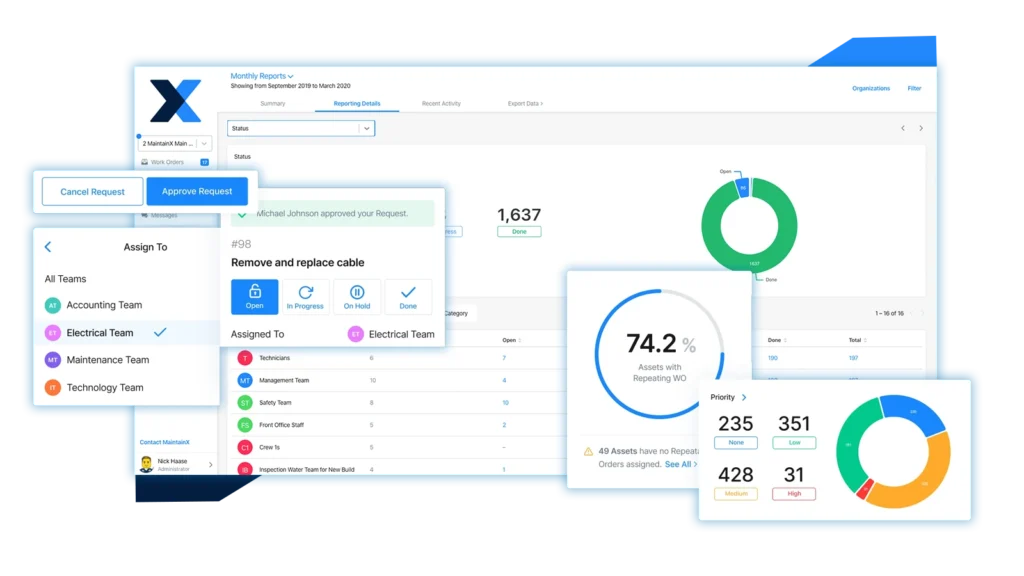1024x576 pixels.
Task: Mark work order In Progress
Action: (305, 296)
